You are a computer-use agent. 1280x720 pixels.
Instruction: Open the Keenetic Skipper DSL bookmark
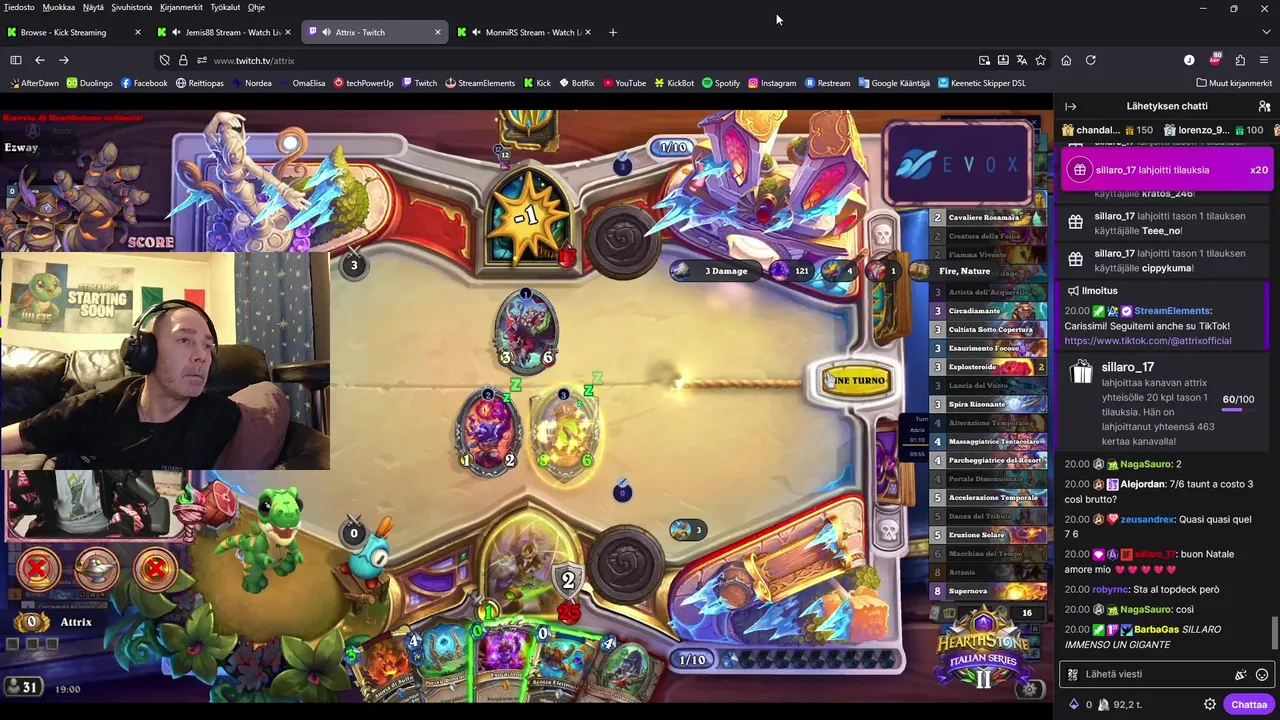pos(982,83)
